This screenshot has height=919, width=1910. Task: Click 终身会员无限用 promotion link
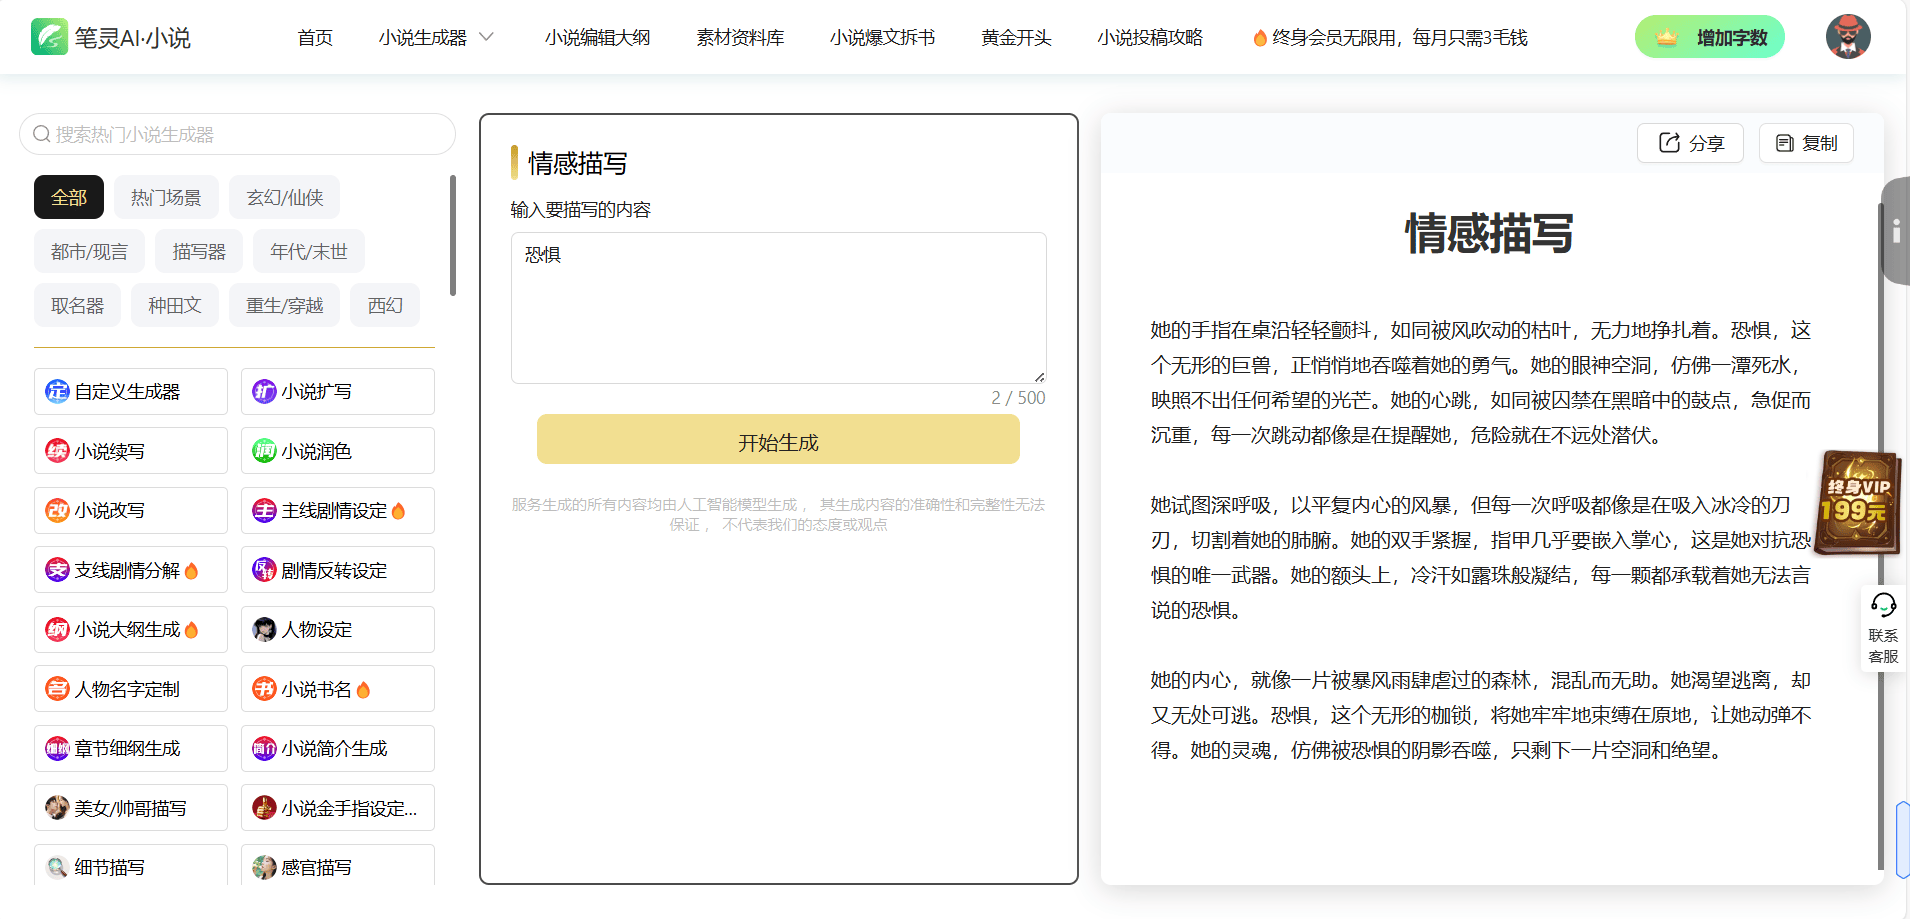pyautogui.click(x=1390, y=37)
